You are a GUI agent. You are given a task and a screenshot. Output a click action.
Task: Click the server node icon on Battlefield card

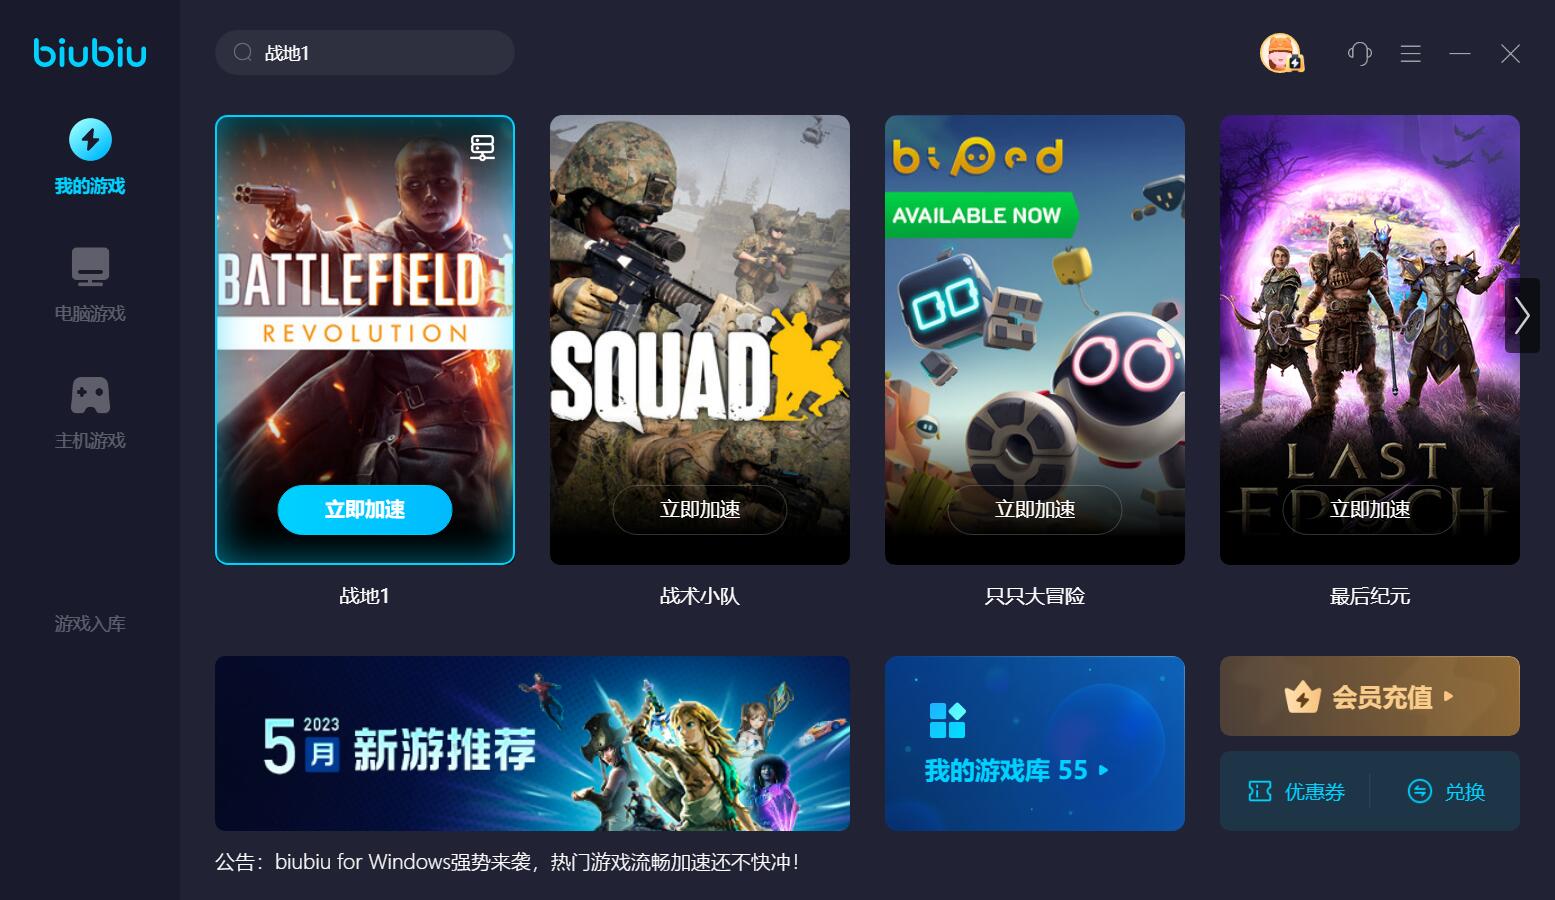483,148
